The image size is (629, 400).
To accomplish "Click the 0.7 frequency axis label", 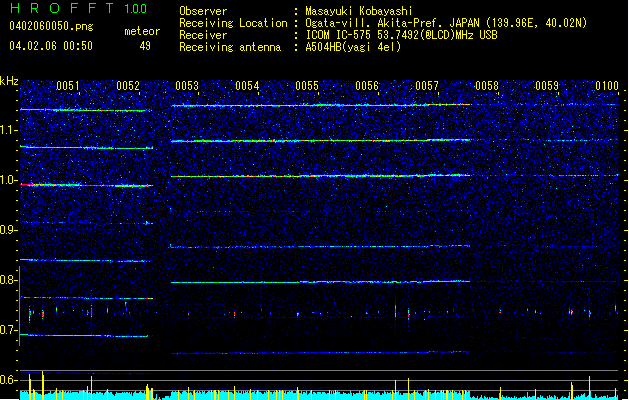I will click(7, 330).
